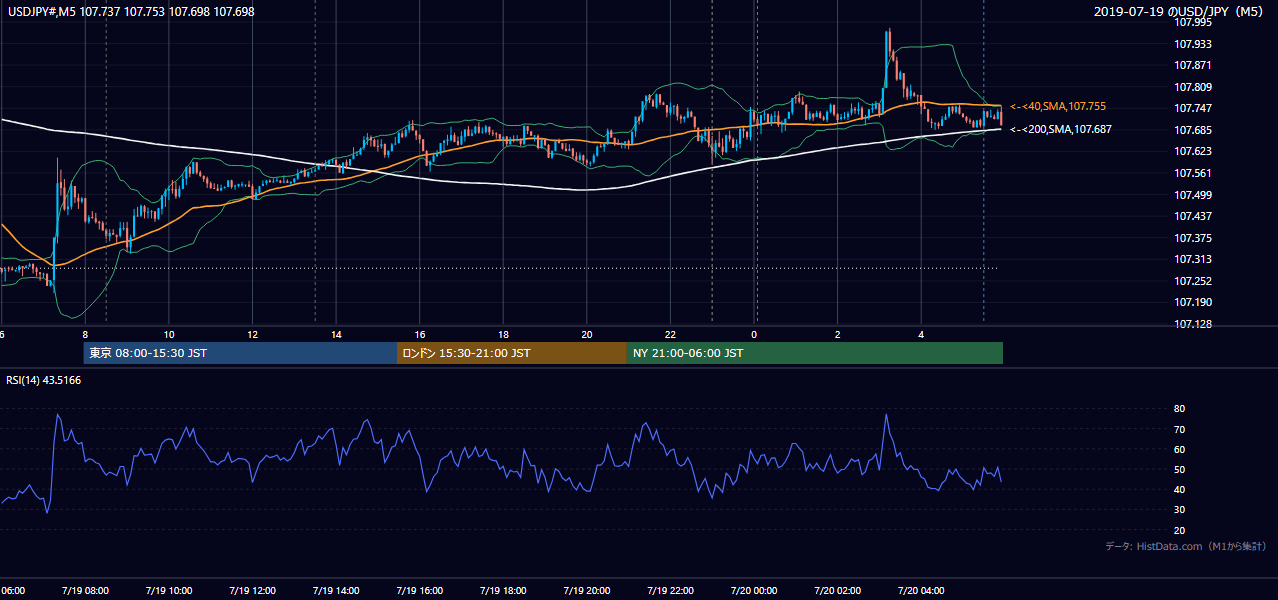Select the ロンドン 15:30-21:00 JST session bar
The height and width of the screenshot is (600, 1278).
pos(512,353)
